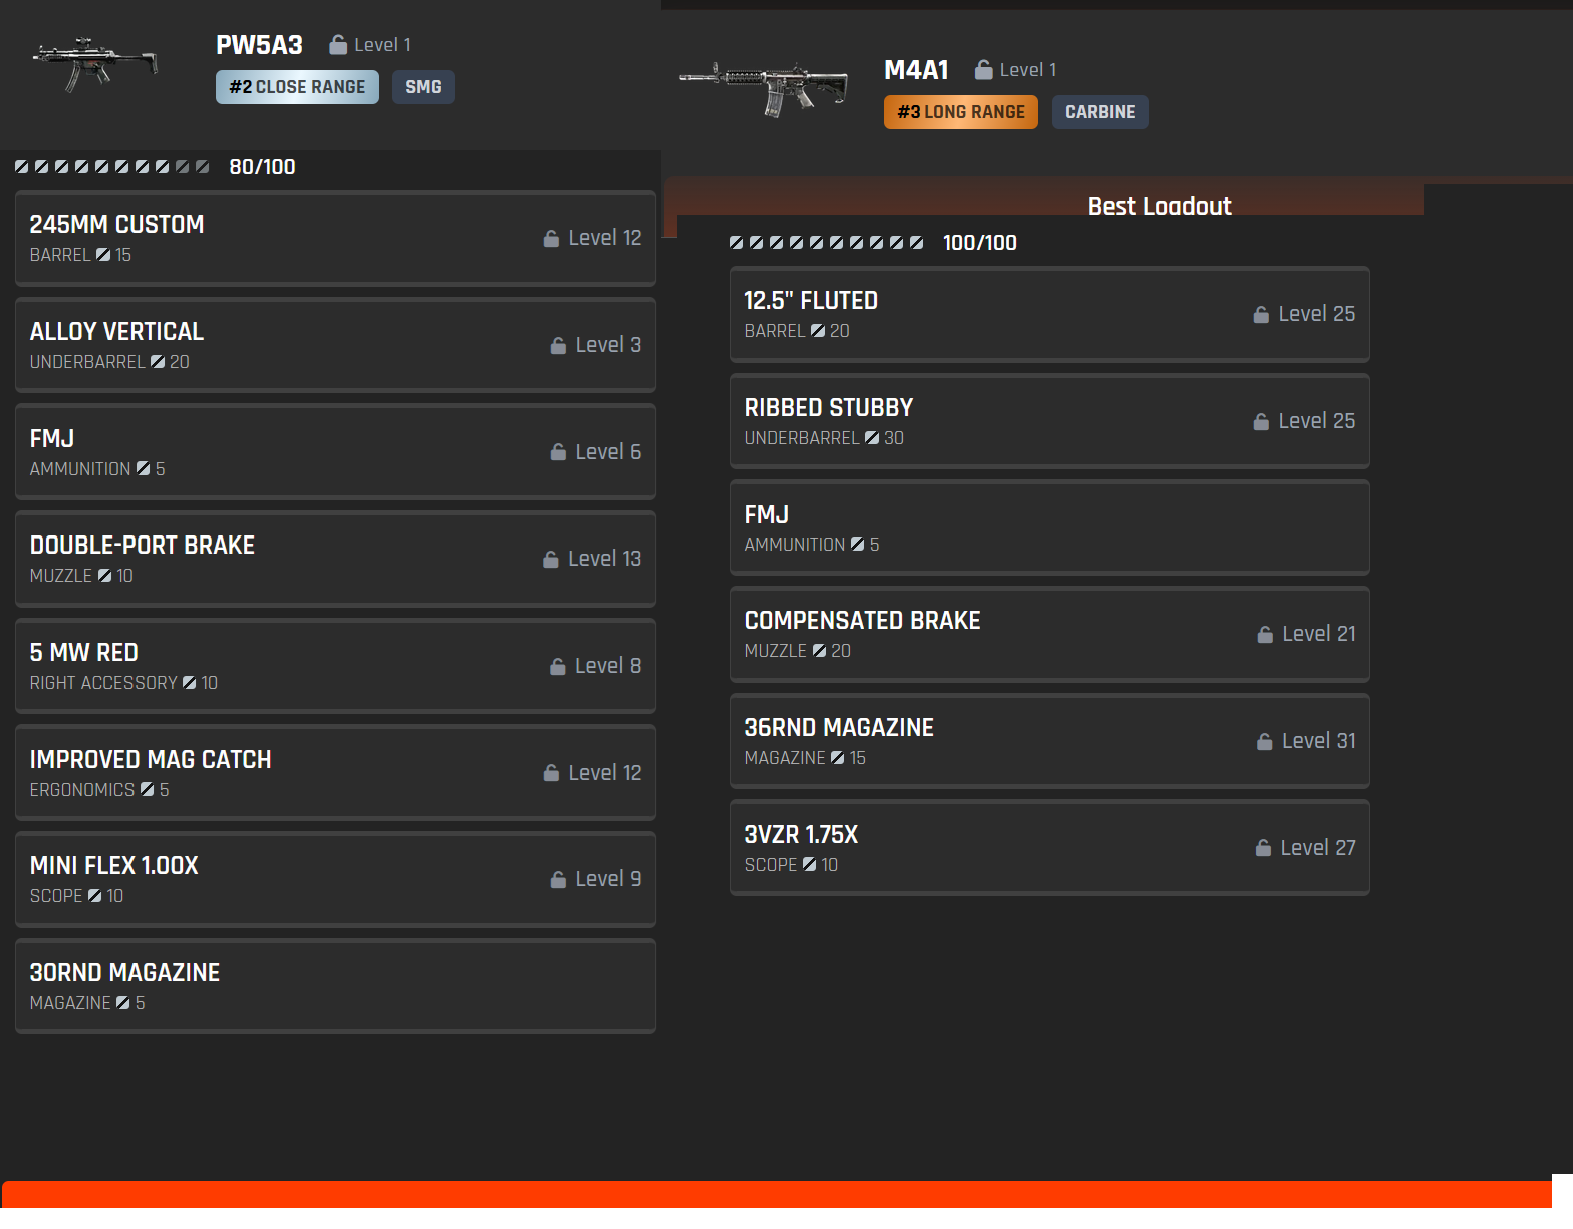Click the Compensated Brake lock icon

click(x=1265, y=635)
